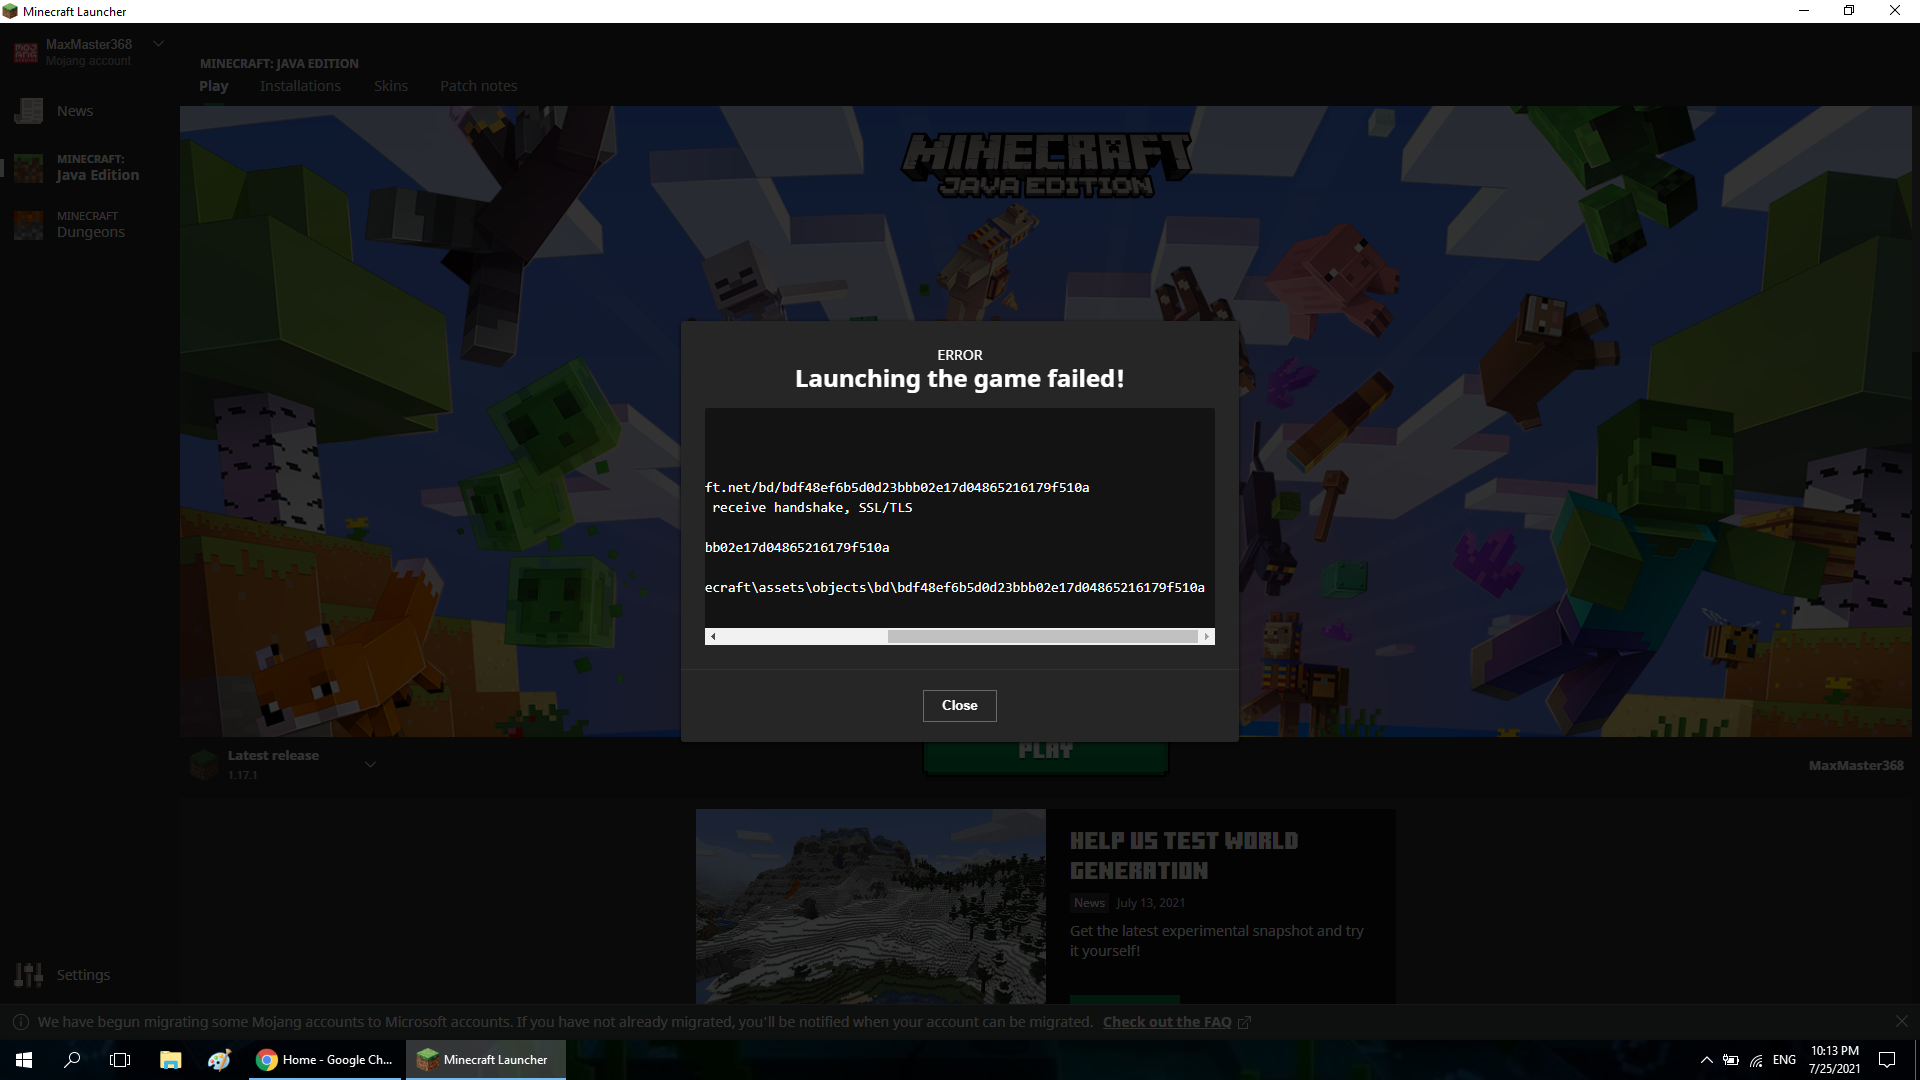Click the MaxMaster368 account avatar
Screen dimensions: 1920x1080
[x=26, y=52]
